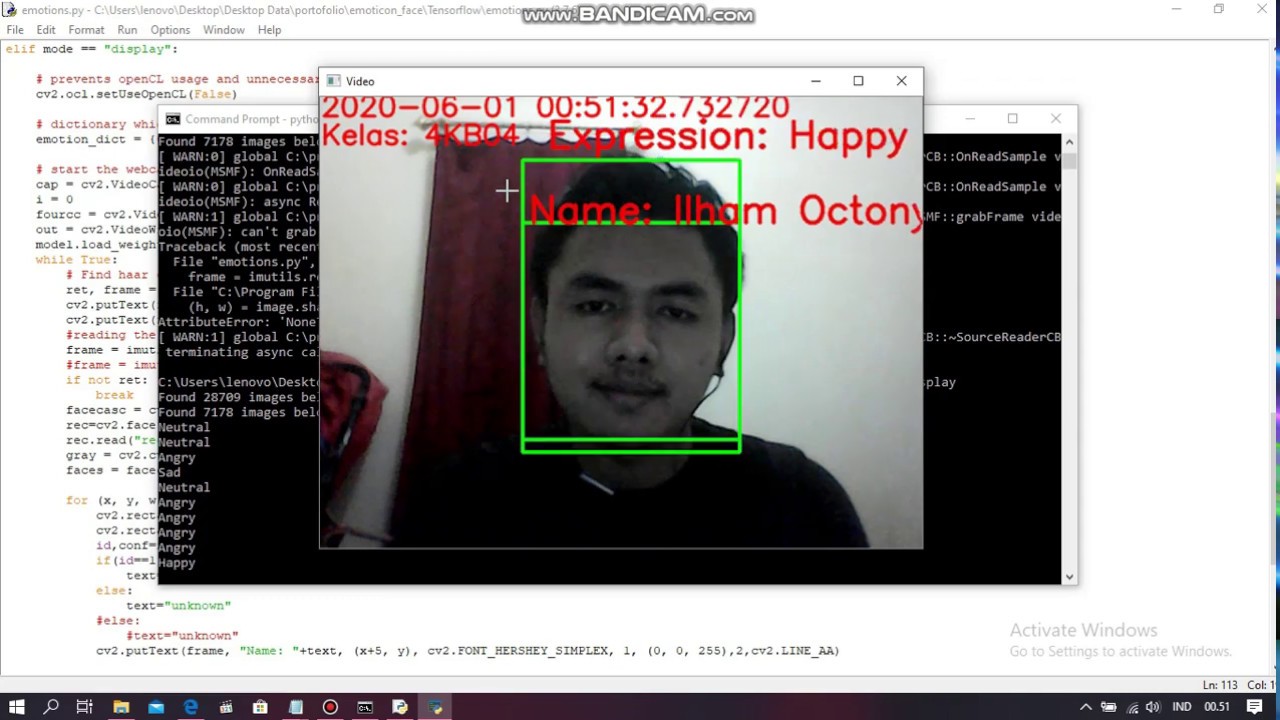Image resolution: width=1280 pixels, height=720 pixels.
Task: Click 'cv2.ocl.setUseOpenCL(False)' code line
Action: (x=136, y=94)
